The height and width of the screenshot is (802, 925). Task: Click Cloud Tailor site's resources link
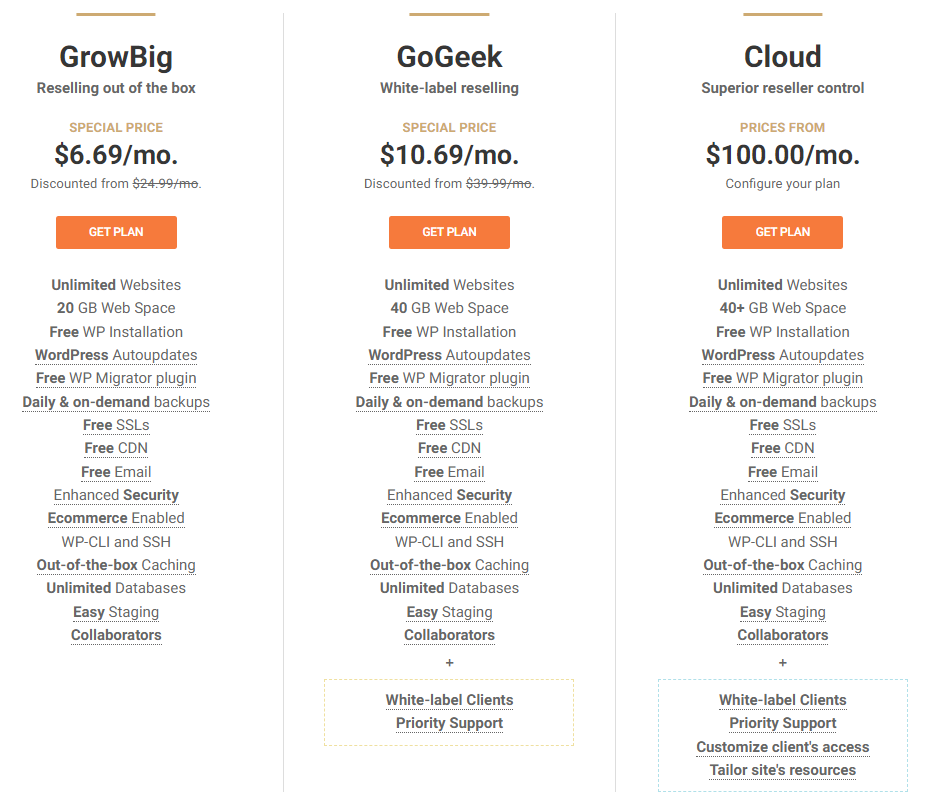pyautogui.click(x=782, y=770)
